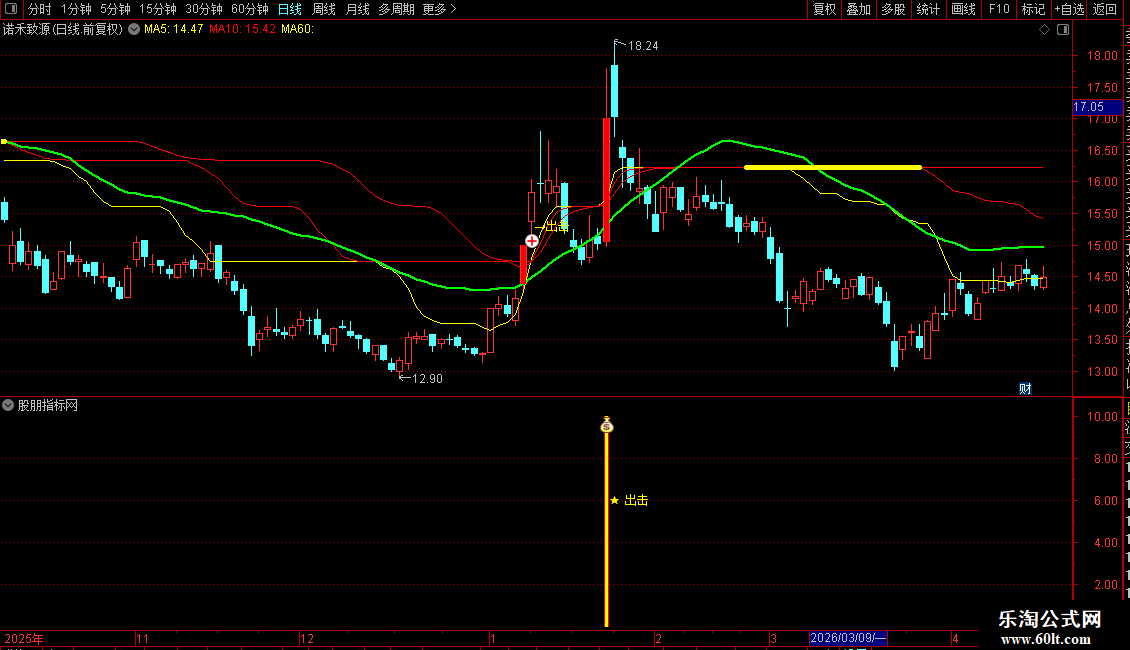The height and width of the screenshot is (650, 1130).
Task: Click the 多股 multi-stock button
Action: 893,9
